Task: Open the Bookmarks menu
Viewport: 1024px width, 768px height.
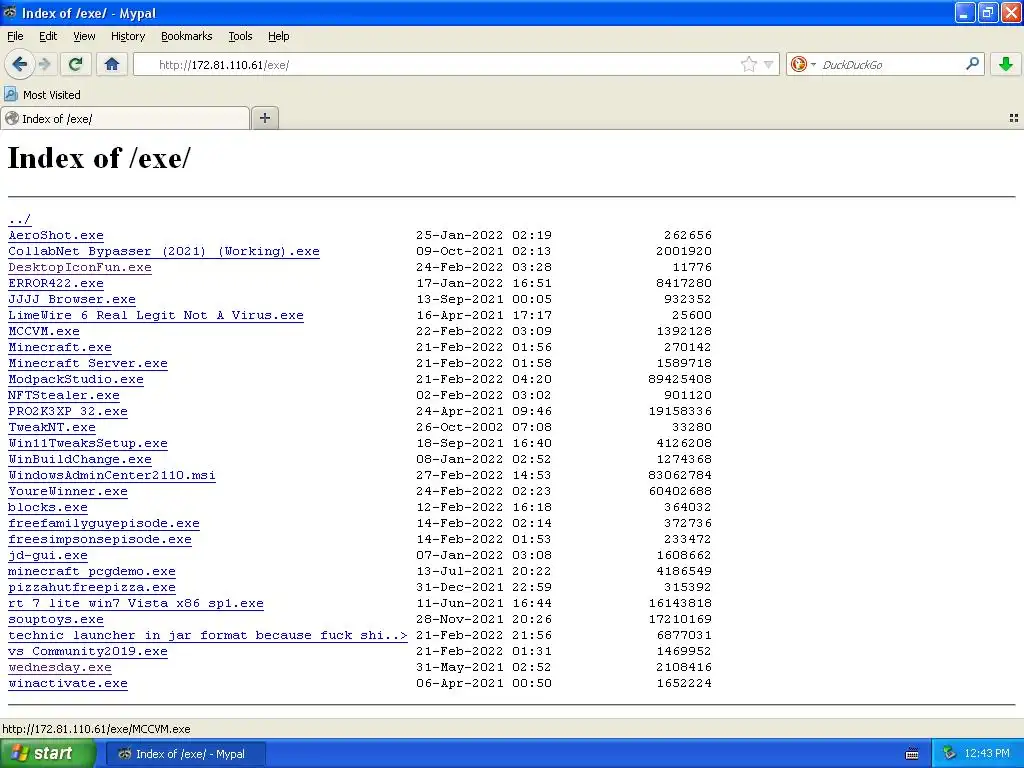Action: tap(186, 36)
